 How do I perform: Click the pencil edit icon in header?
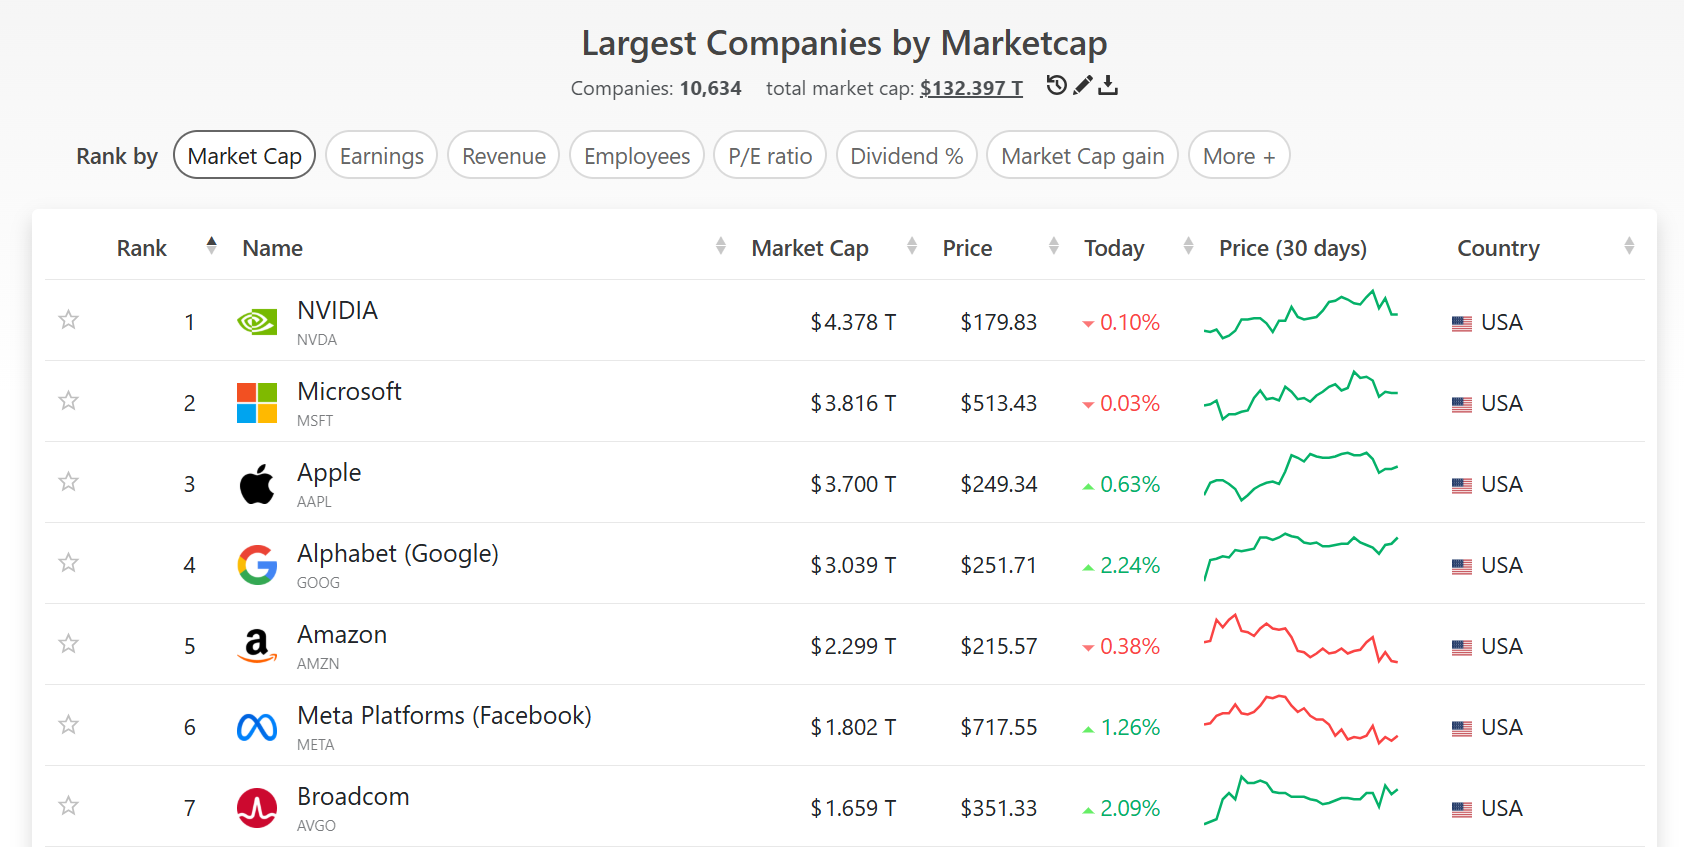tap(1082, 85)
